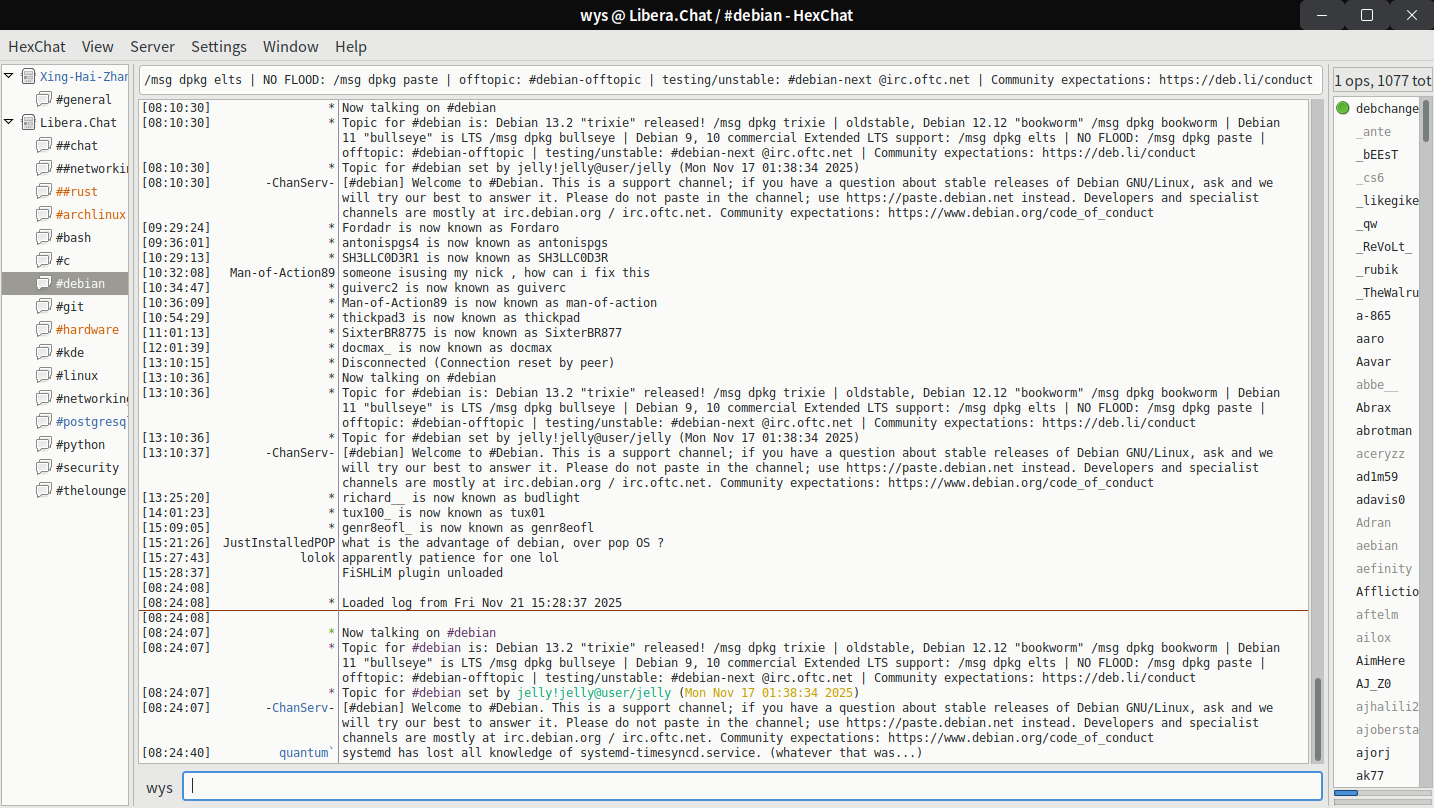The image size is (1434, 808).
Task: Open the Help menu
Action: click(x=351, y=47)
